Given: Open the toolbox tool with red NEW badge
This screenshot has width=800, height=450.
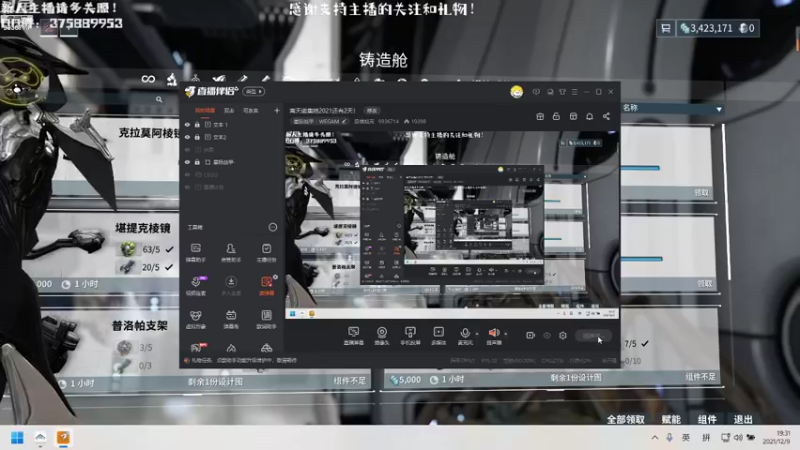Looking at the screenshot, I should (196, 348).
